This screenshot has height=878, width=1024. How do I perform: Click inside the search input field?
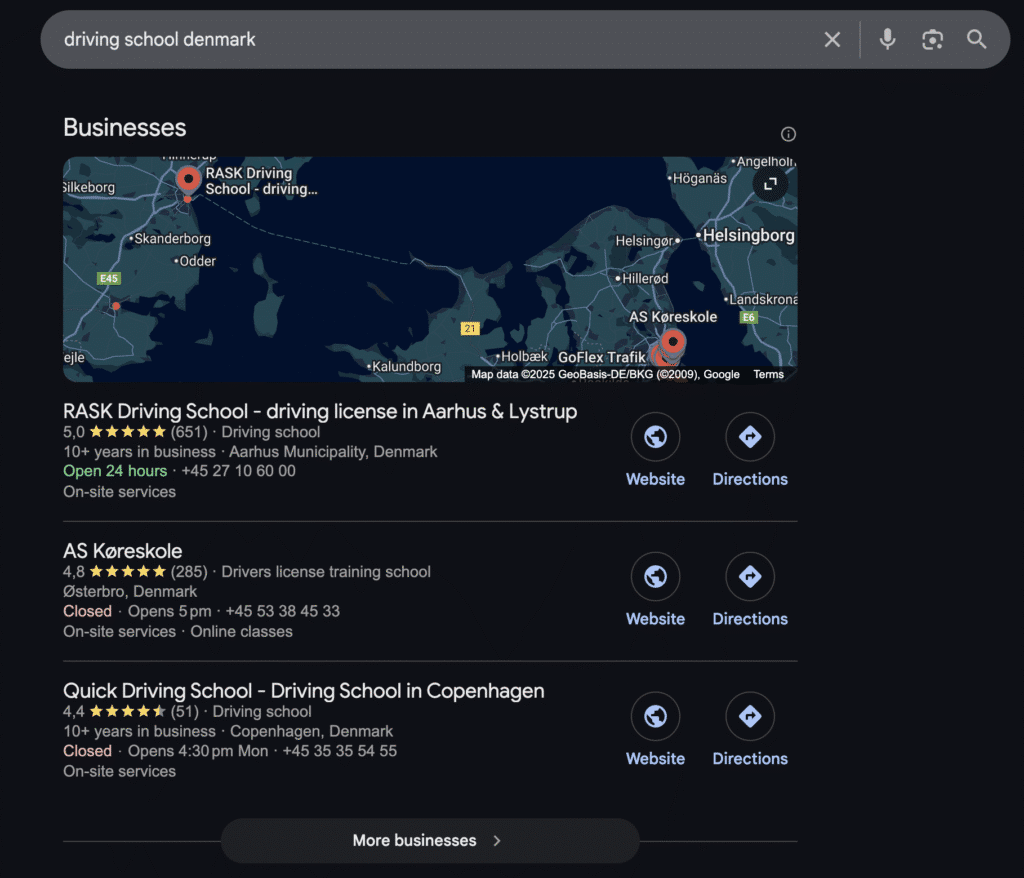pos(400,39)
